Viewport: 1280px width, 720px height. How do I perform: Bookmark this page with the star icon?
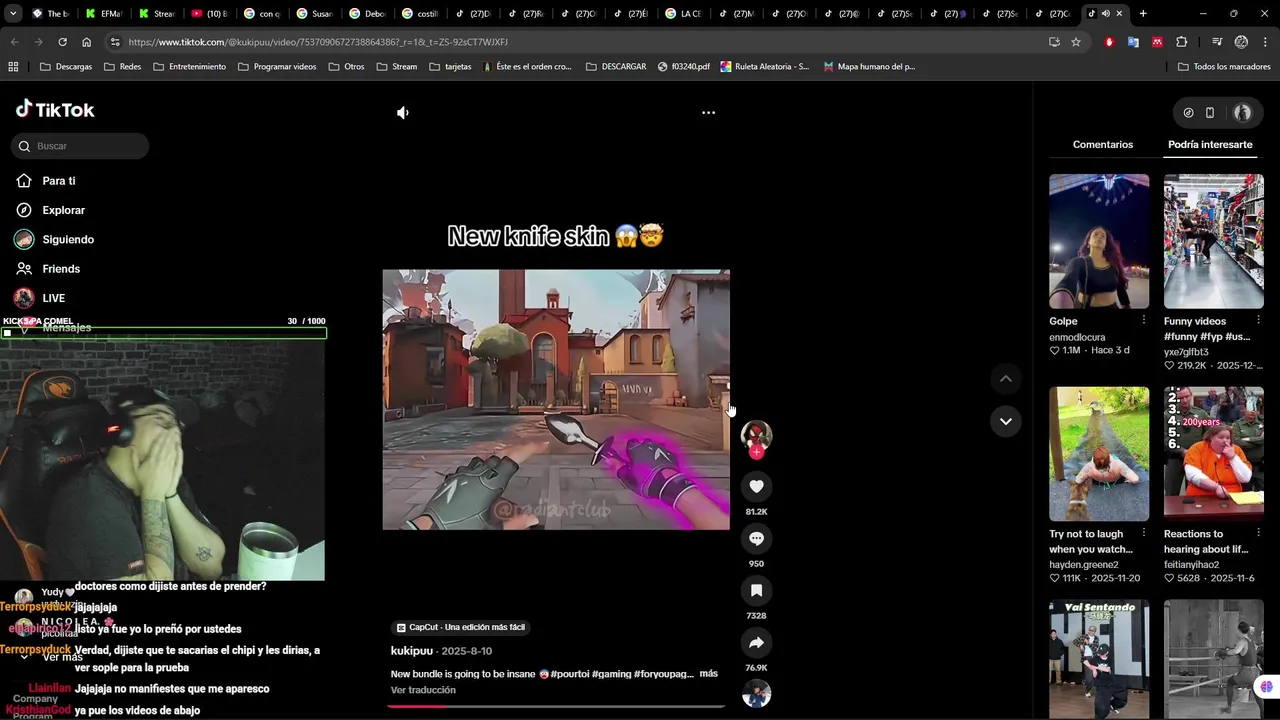(x=1076, y=42)
